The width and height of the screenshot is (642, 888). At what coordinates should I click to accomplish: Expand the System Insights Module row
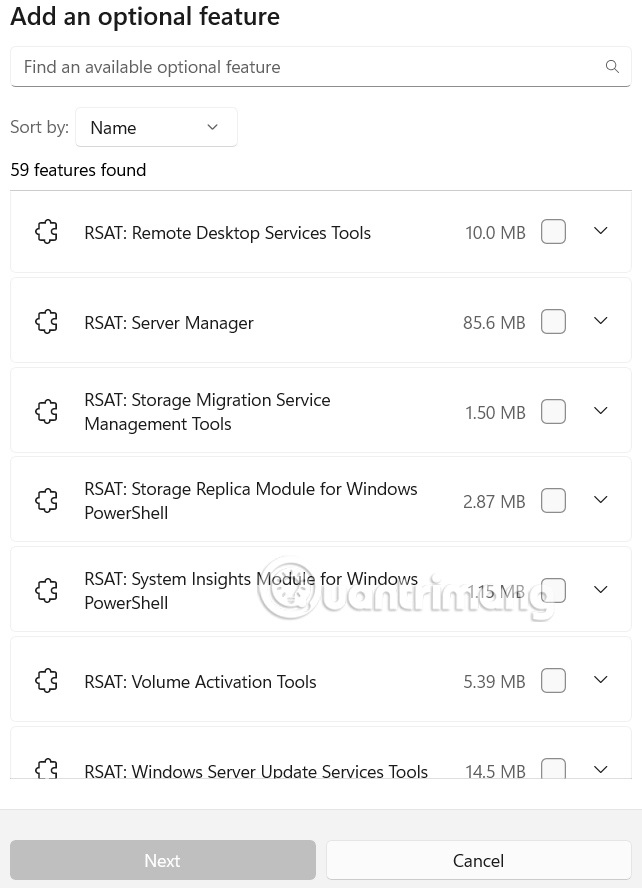tap(600, 590)
